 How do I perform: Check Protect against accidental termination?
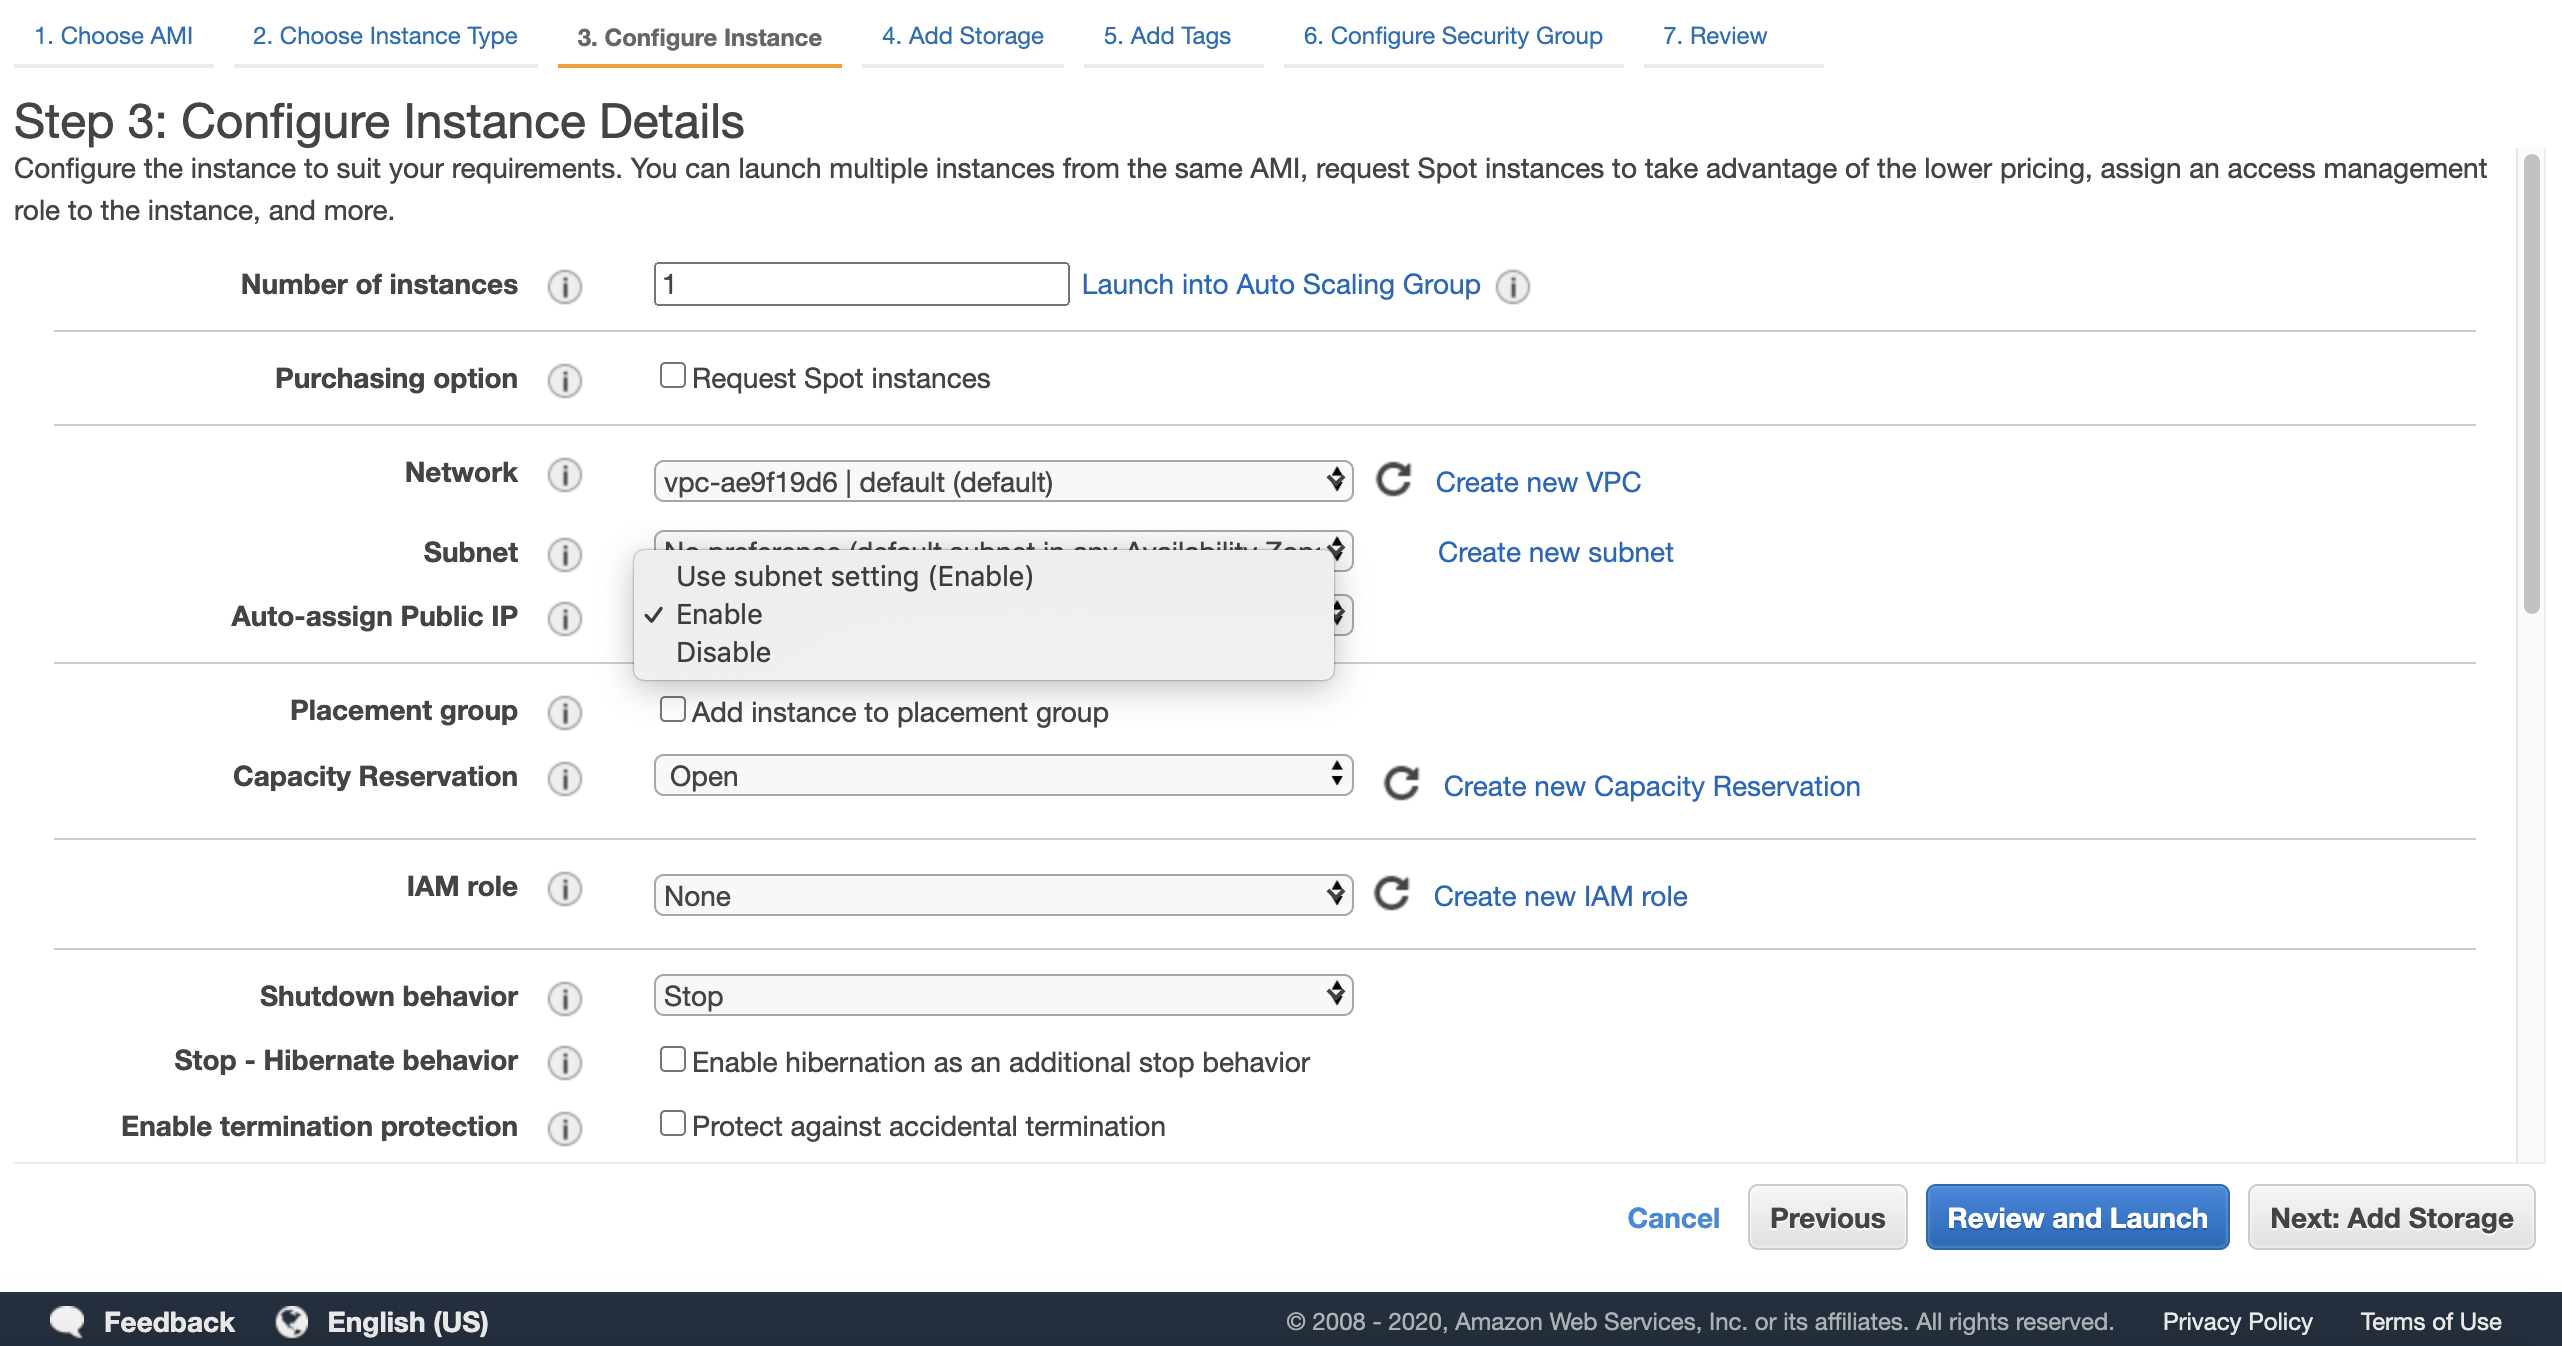(x=672, y=1123)
